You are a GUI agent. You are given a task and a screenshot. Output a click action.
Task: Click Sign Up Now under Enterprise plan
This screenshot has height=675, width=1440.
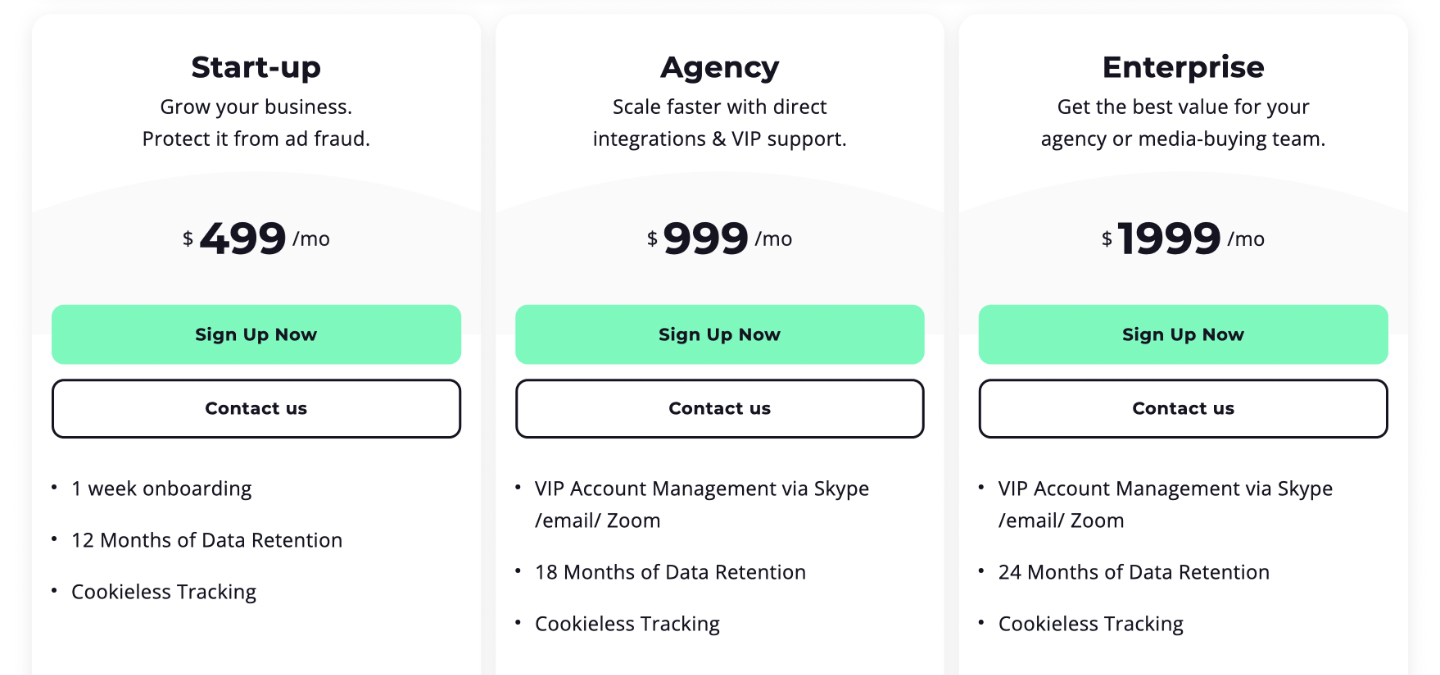[x=1183, y=335]
